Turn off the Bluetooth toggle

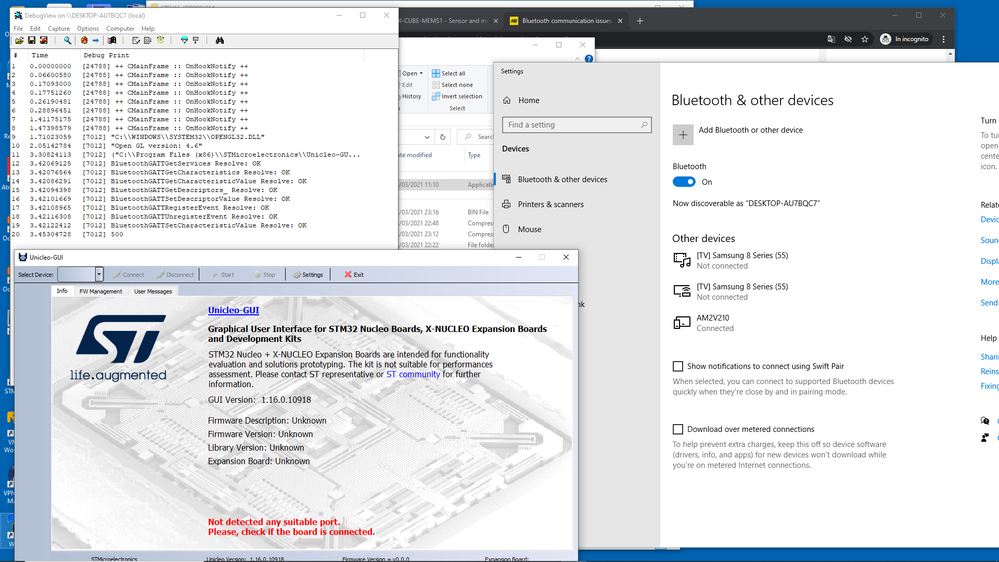click(684, 182)
